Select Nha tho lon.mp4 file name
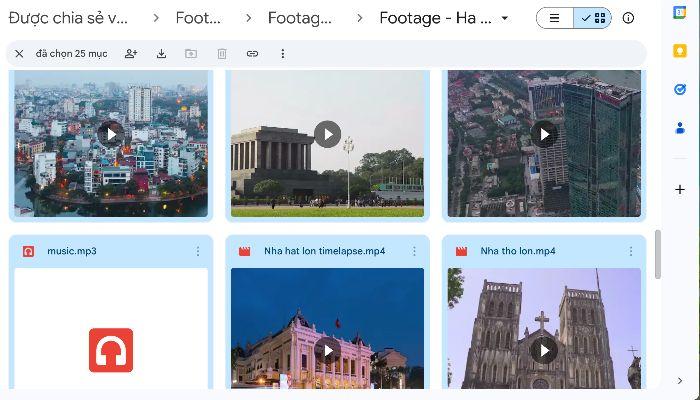This screenshot has height=400, width=700. (518, 251)
